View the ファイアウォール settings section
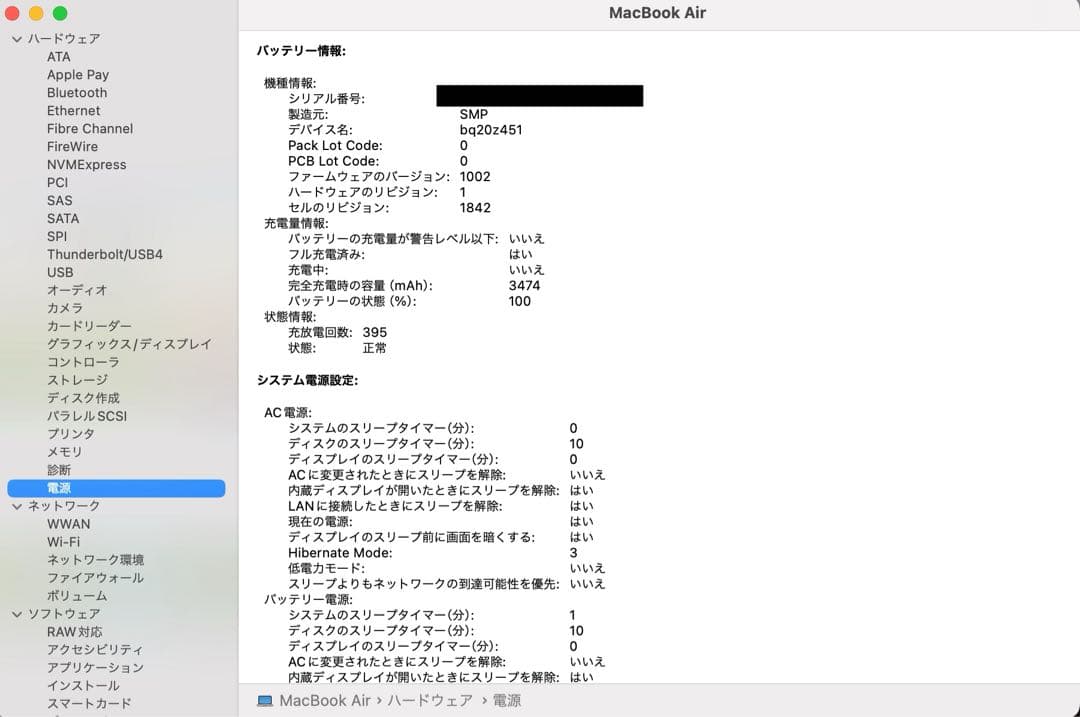Screen dimensions: 1080x717 [x=90, y=578]
